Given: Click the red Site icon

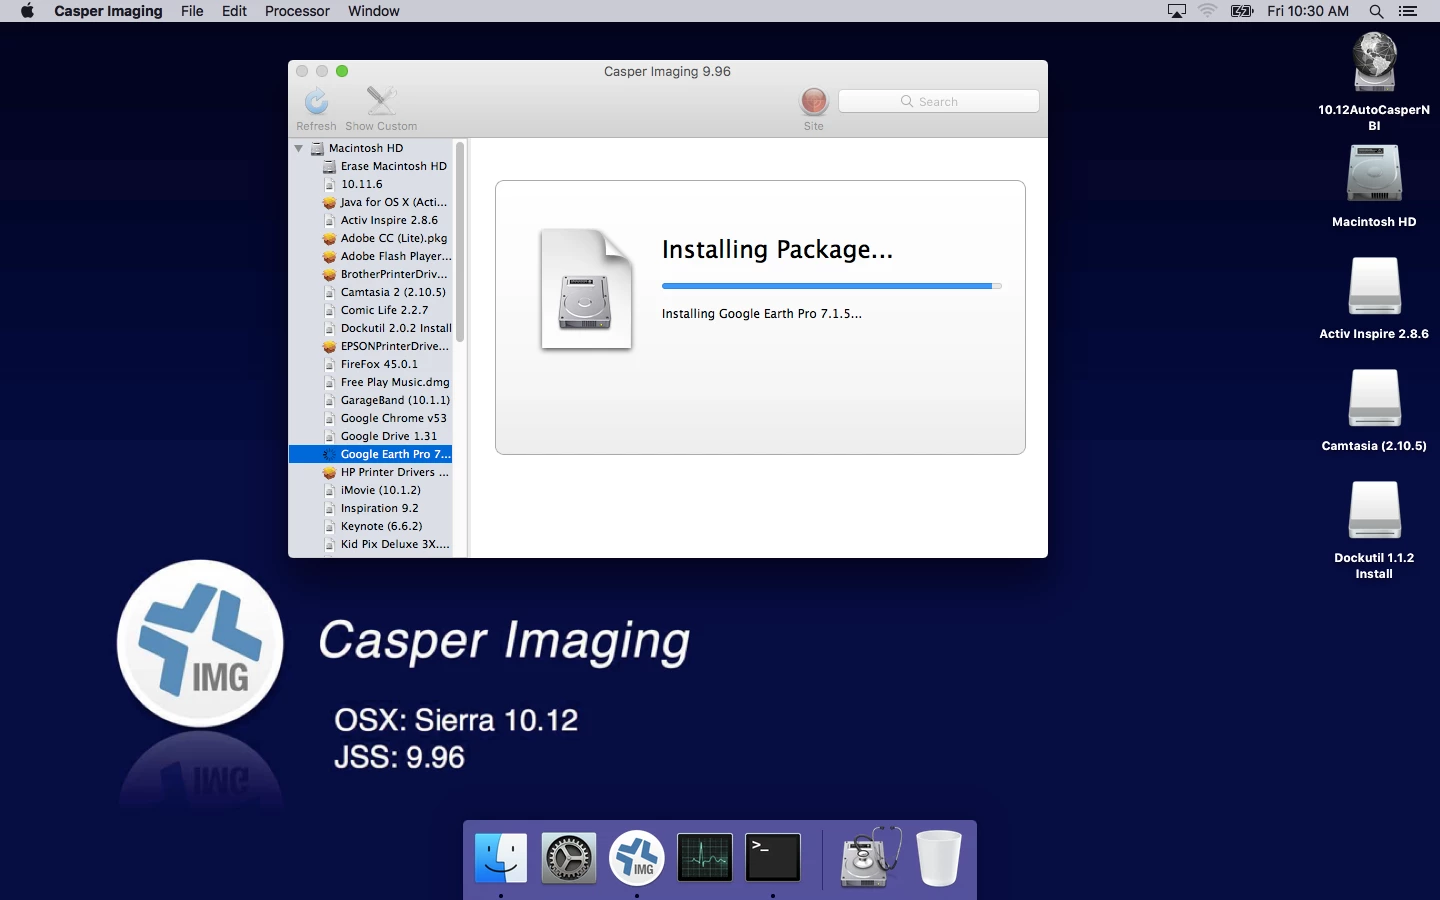Looking at the screenshot, I should pos(814,101).
